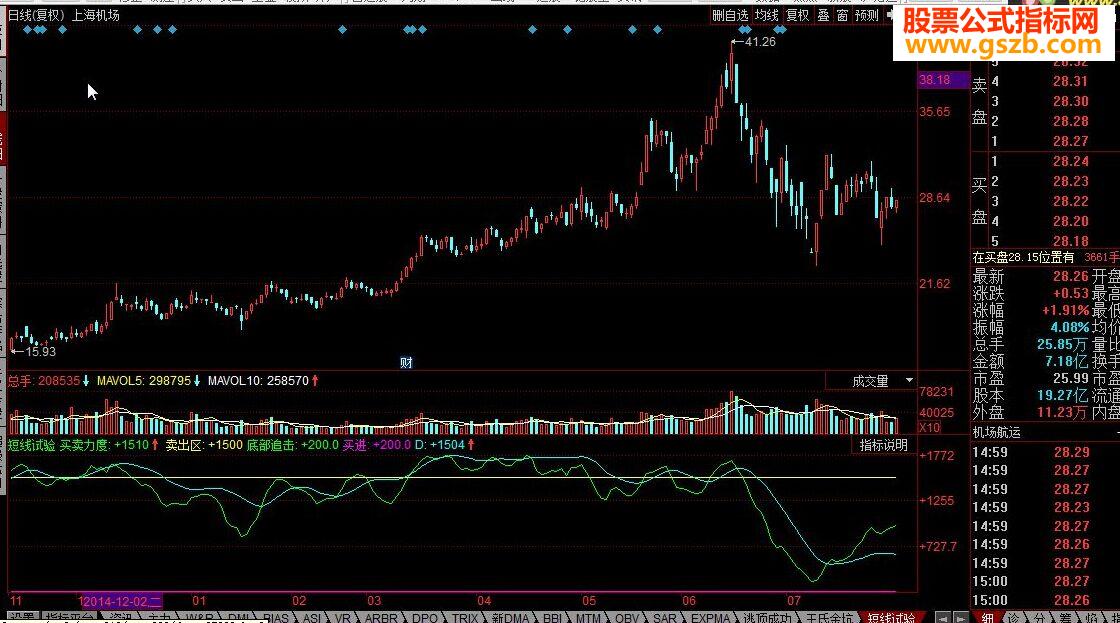Select the EXPMA indicator tab
This screenshot has width=1120, height=623.
(x=710, y=617)
